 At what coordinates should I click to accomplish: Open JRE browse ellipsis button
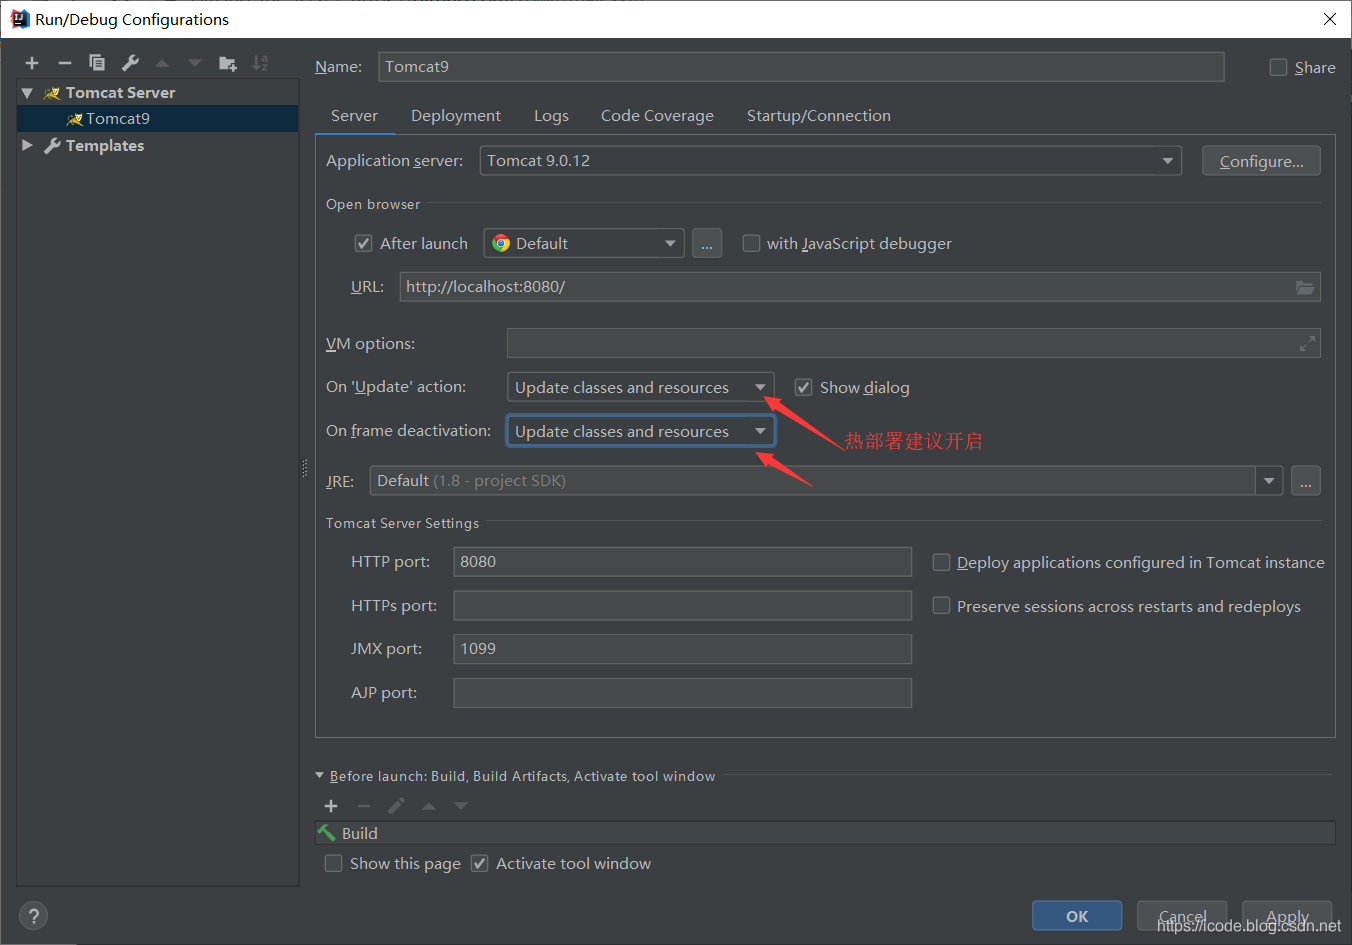pyautogui.click(x=1306, y=481)
